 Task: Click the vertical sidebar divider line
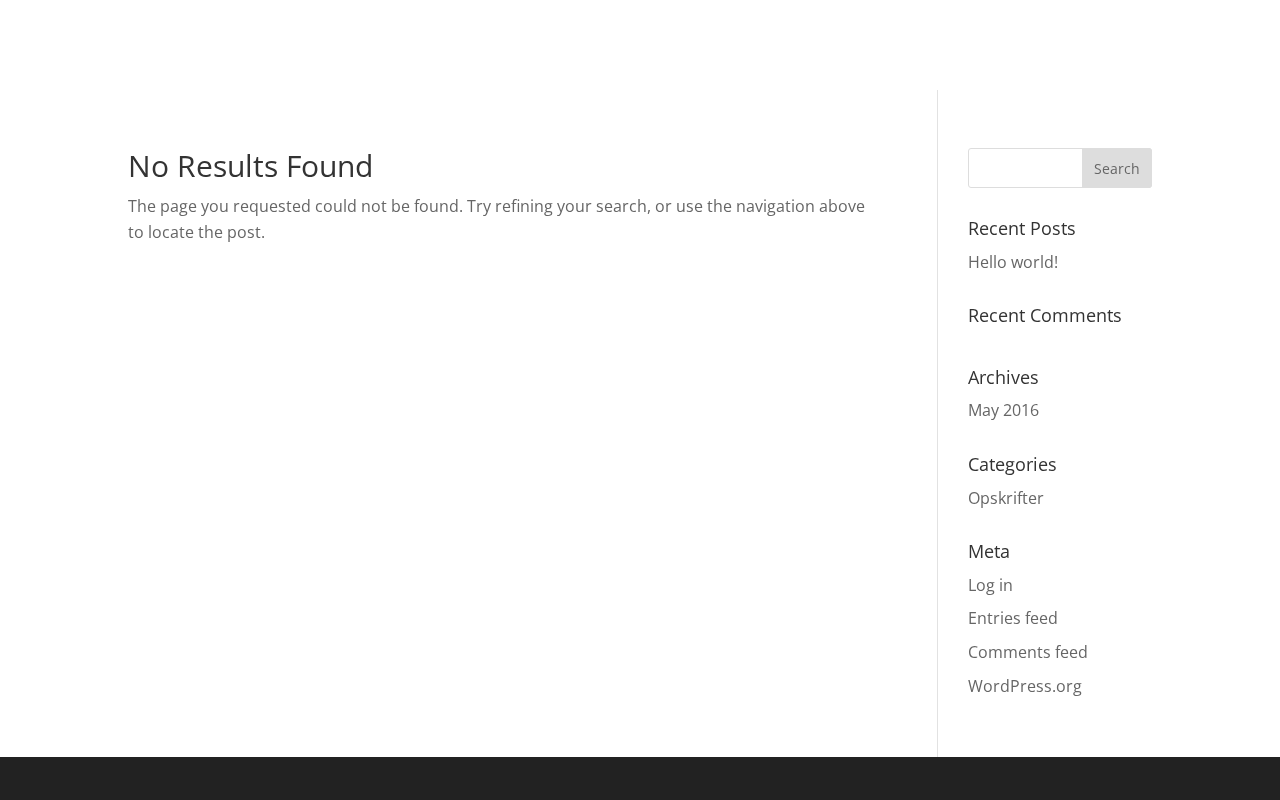point(937,420)
